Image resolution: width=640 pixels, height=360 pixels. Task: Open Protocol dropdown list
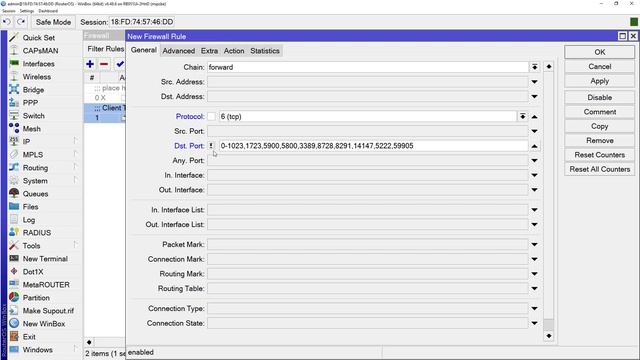pyautogui.click(x=522, y=116)
